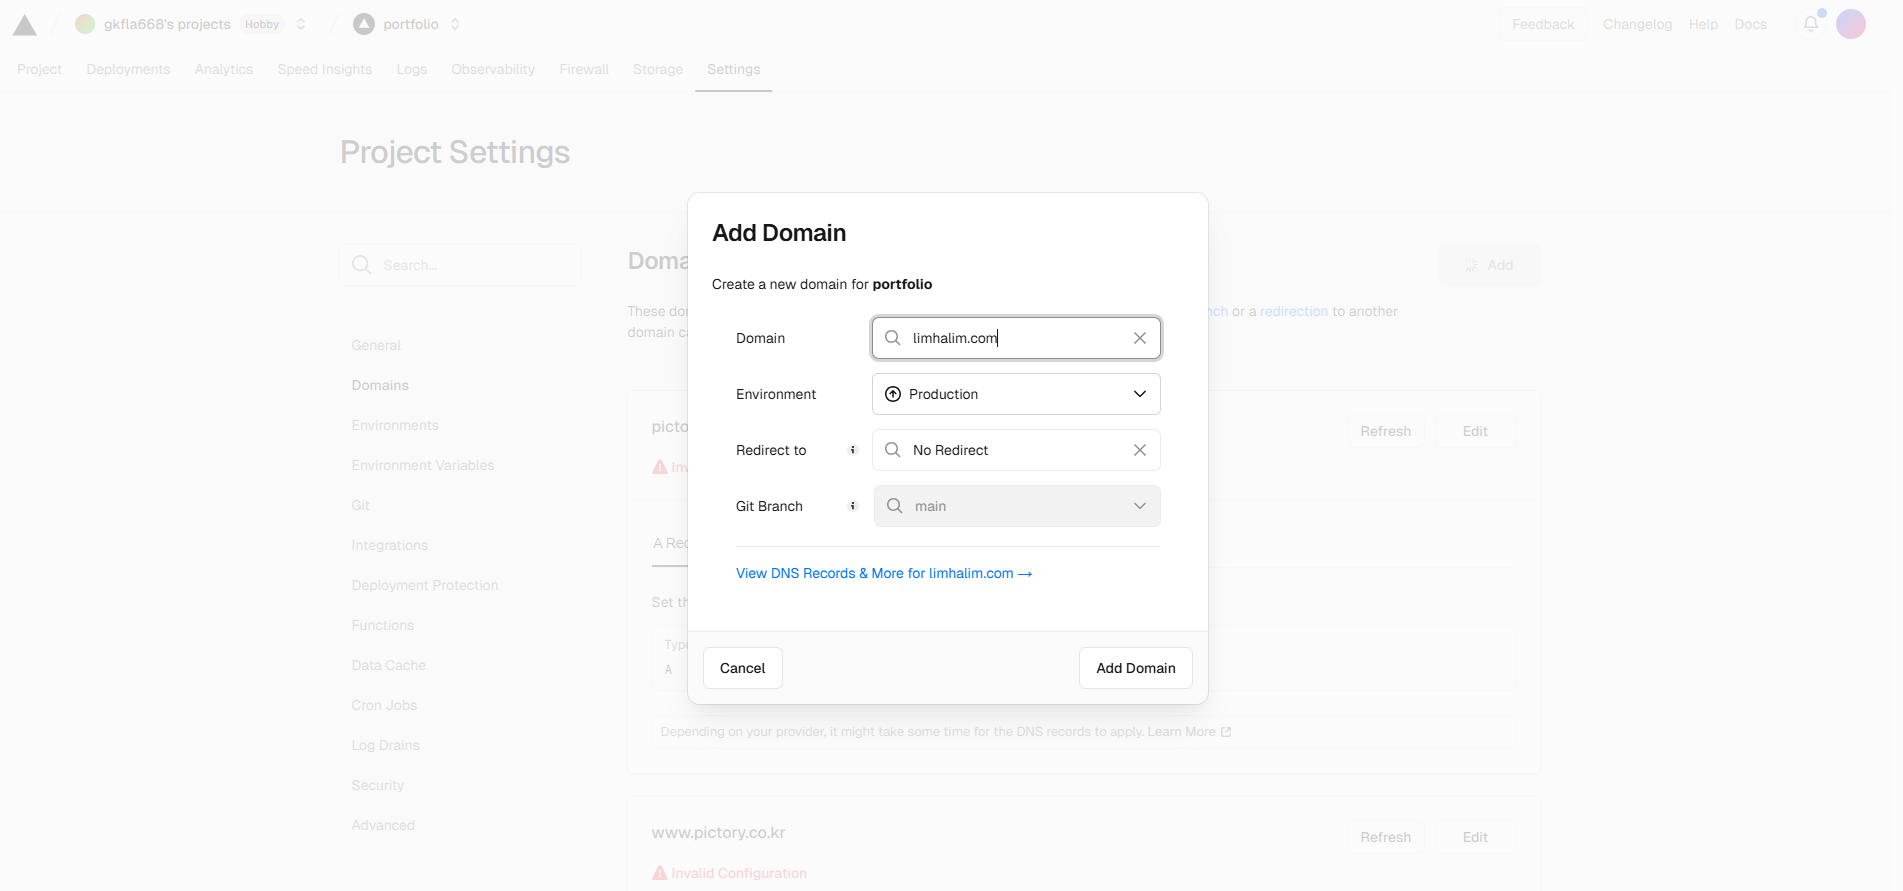The image size is (1903, 891).
Task: Click the portfolio project icon
Action: [x=364, y=24]
